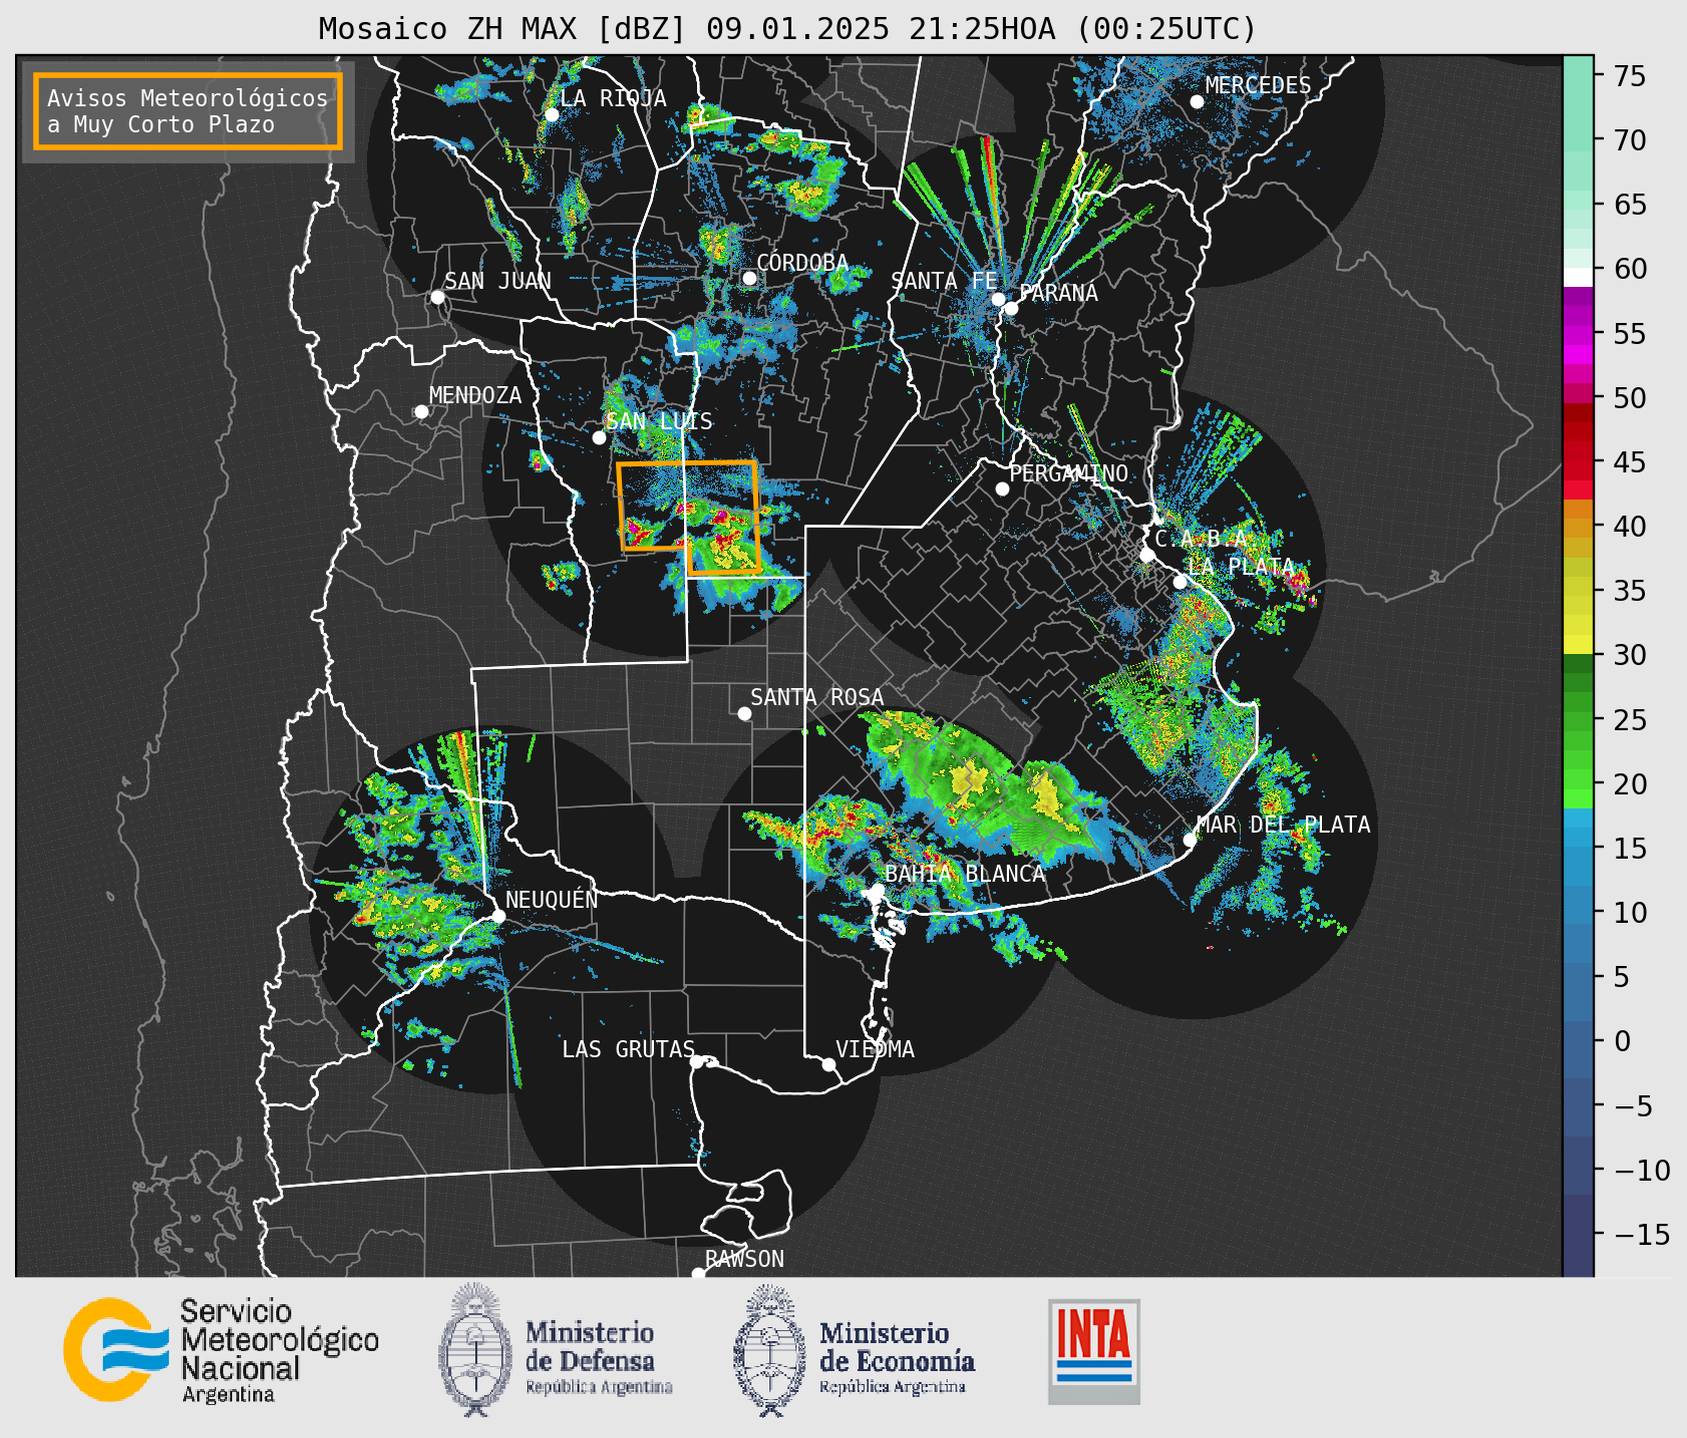Image resolution: width=1687 pixels, height=1438 pixels.
Task: Click the LAS GRUTAS city marker dot
Action: coord(697,1062)
